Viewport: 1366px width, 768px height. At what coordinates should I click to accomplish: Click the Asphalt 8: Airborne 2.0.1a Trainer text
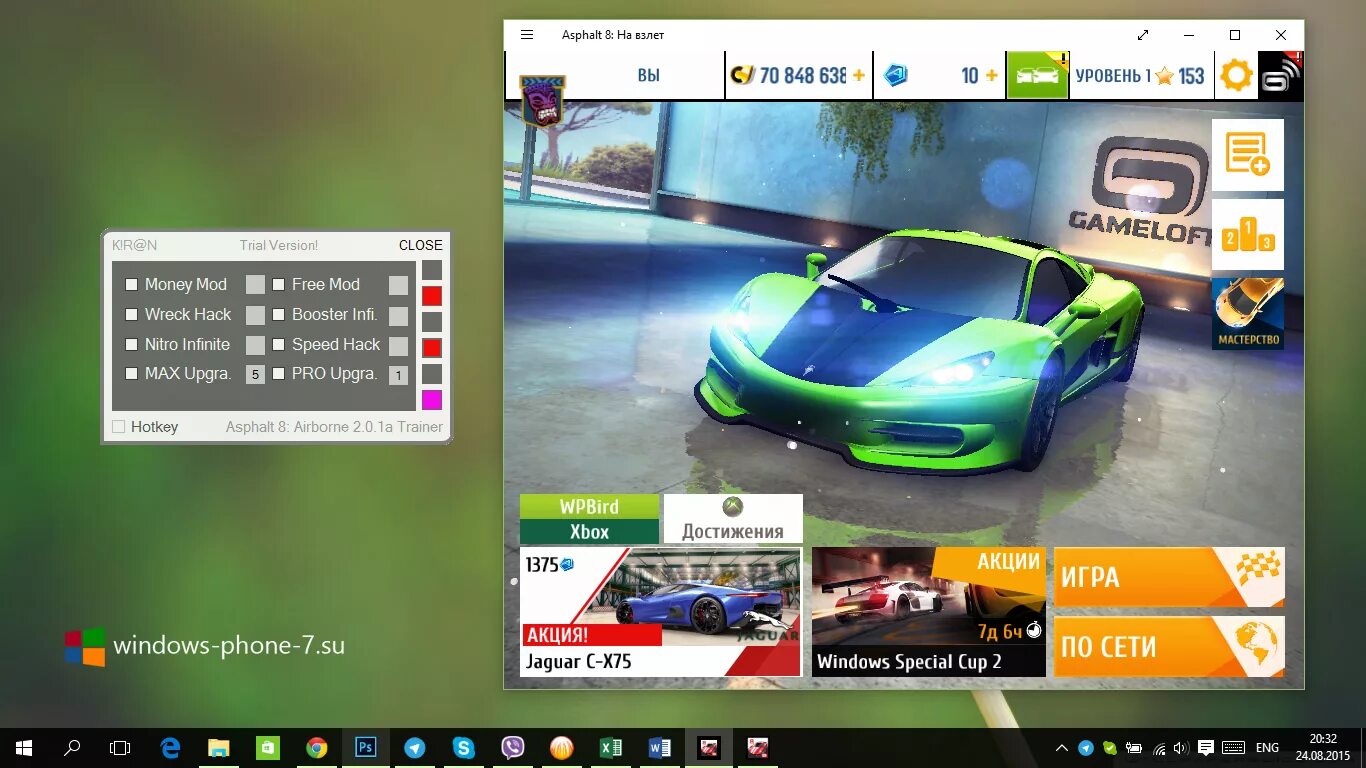tap(334, 427)
